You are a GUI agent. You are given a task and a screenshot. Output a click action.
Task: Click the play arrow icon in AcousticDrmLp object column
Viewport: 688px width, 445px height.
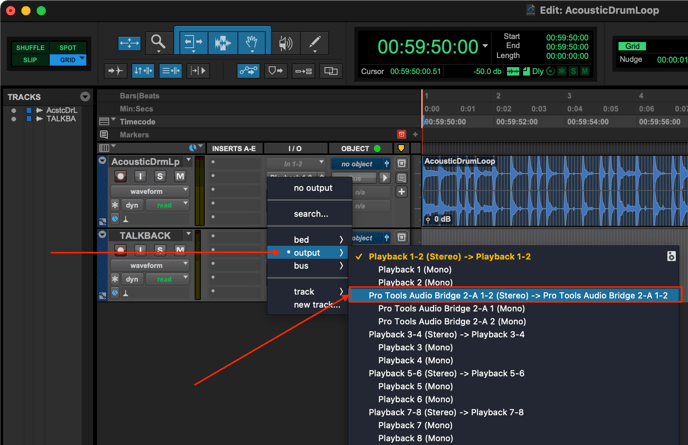384,178
